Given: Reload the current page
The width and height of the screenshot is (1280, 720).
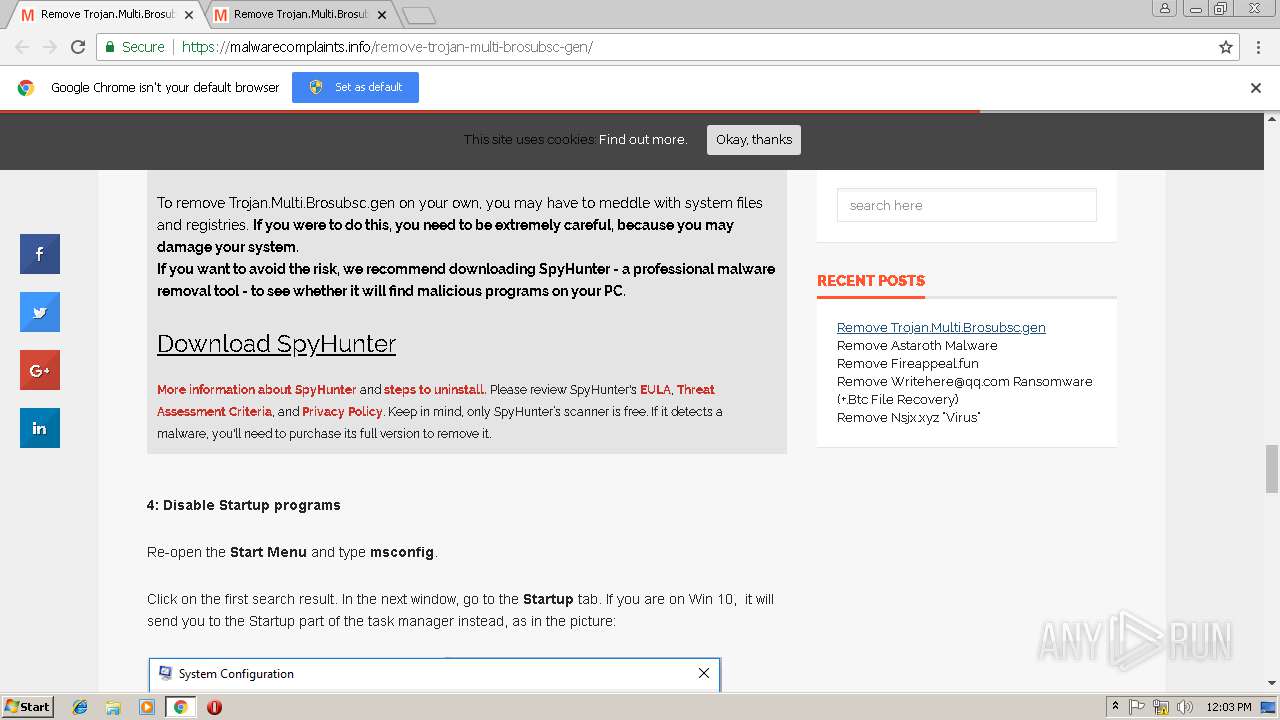Looking at the screenshot, I should tap(78, 47).
